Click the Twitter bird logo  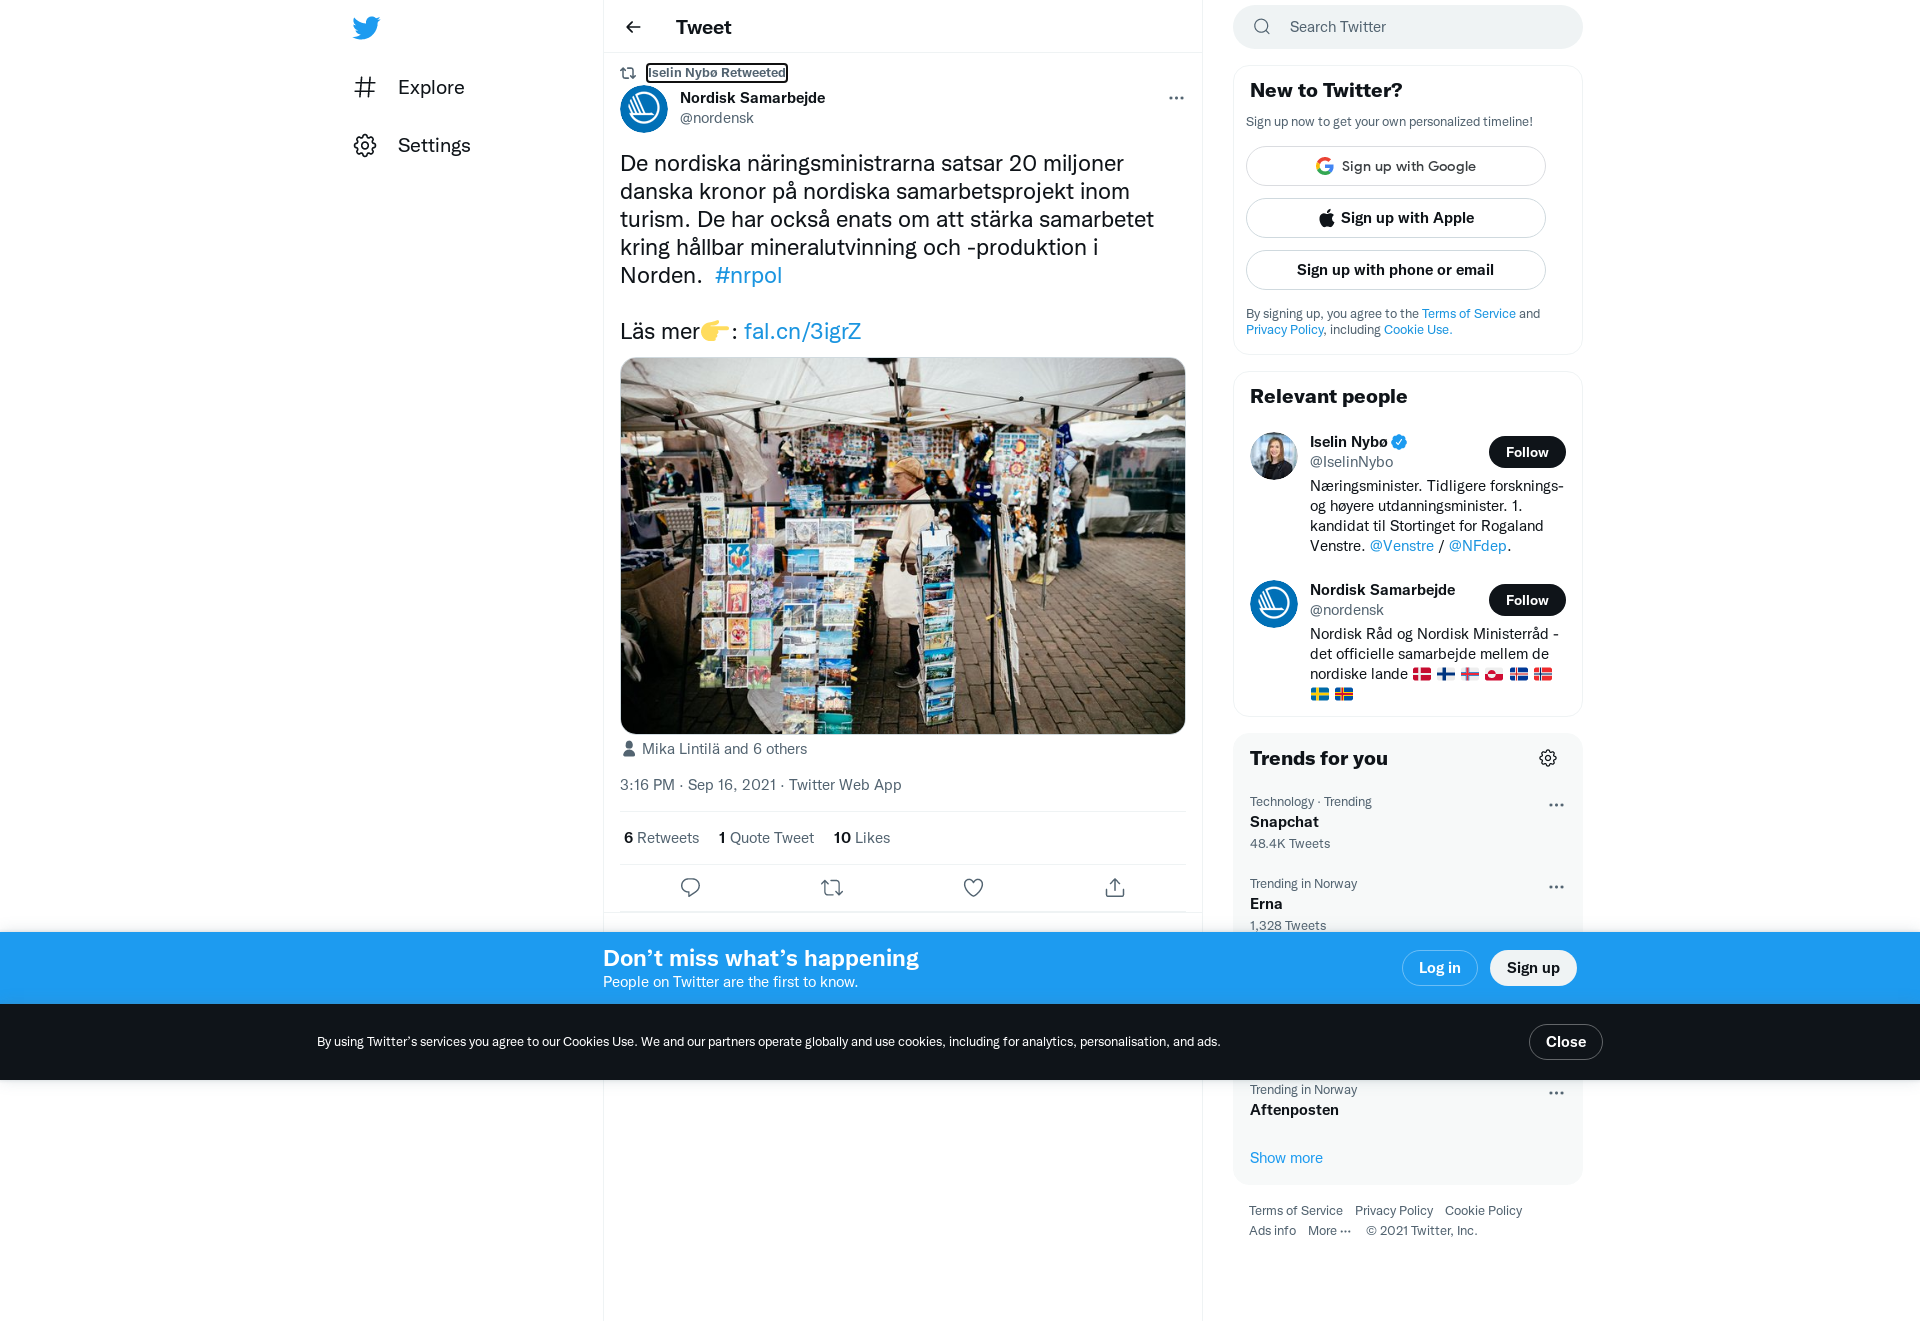pos(366,28)
